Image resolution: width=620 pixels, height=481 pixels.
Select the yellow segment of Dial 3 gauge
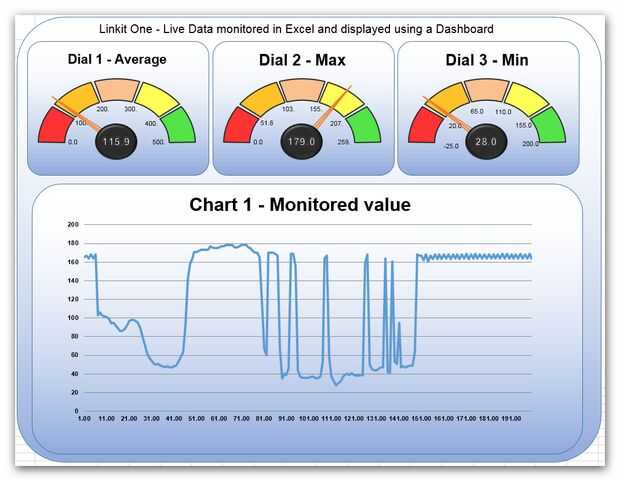pyautogui.click(x=528, y=99)
